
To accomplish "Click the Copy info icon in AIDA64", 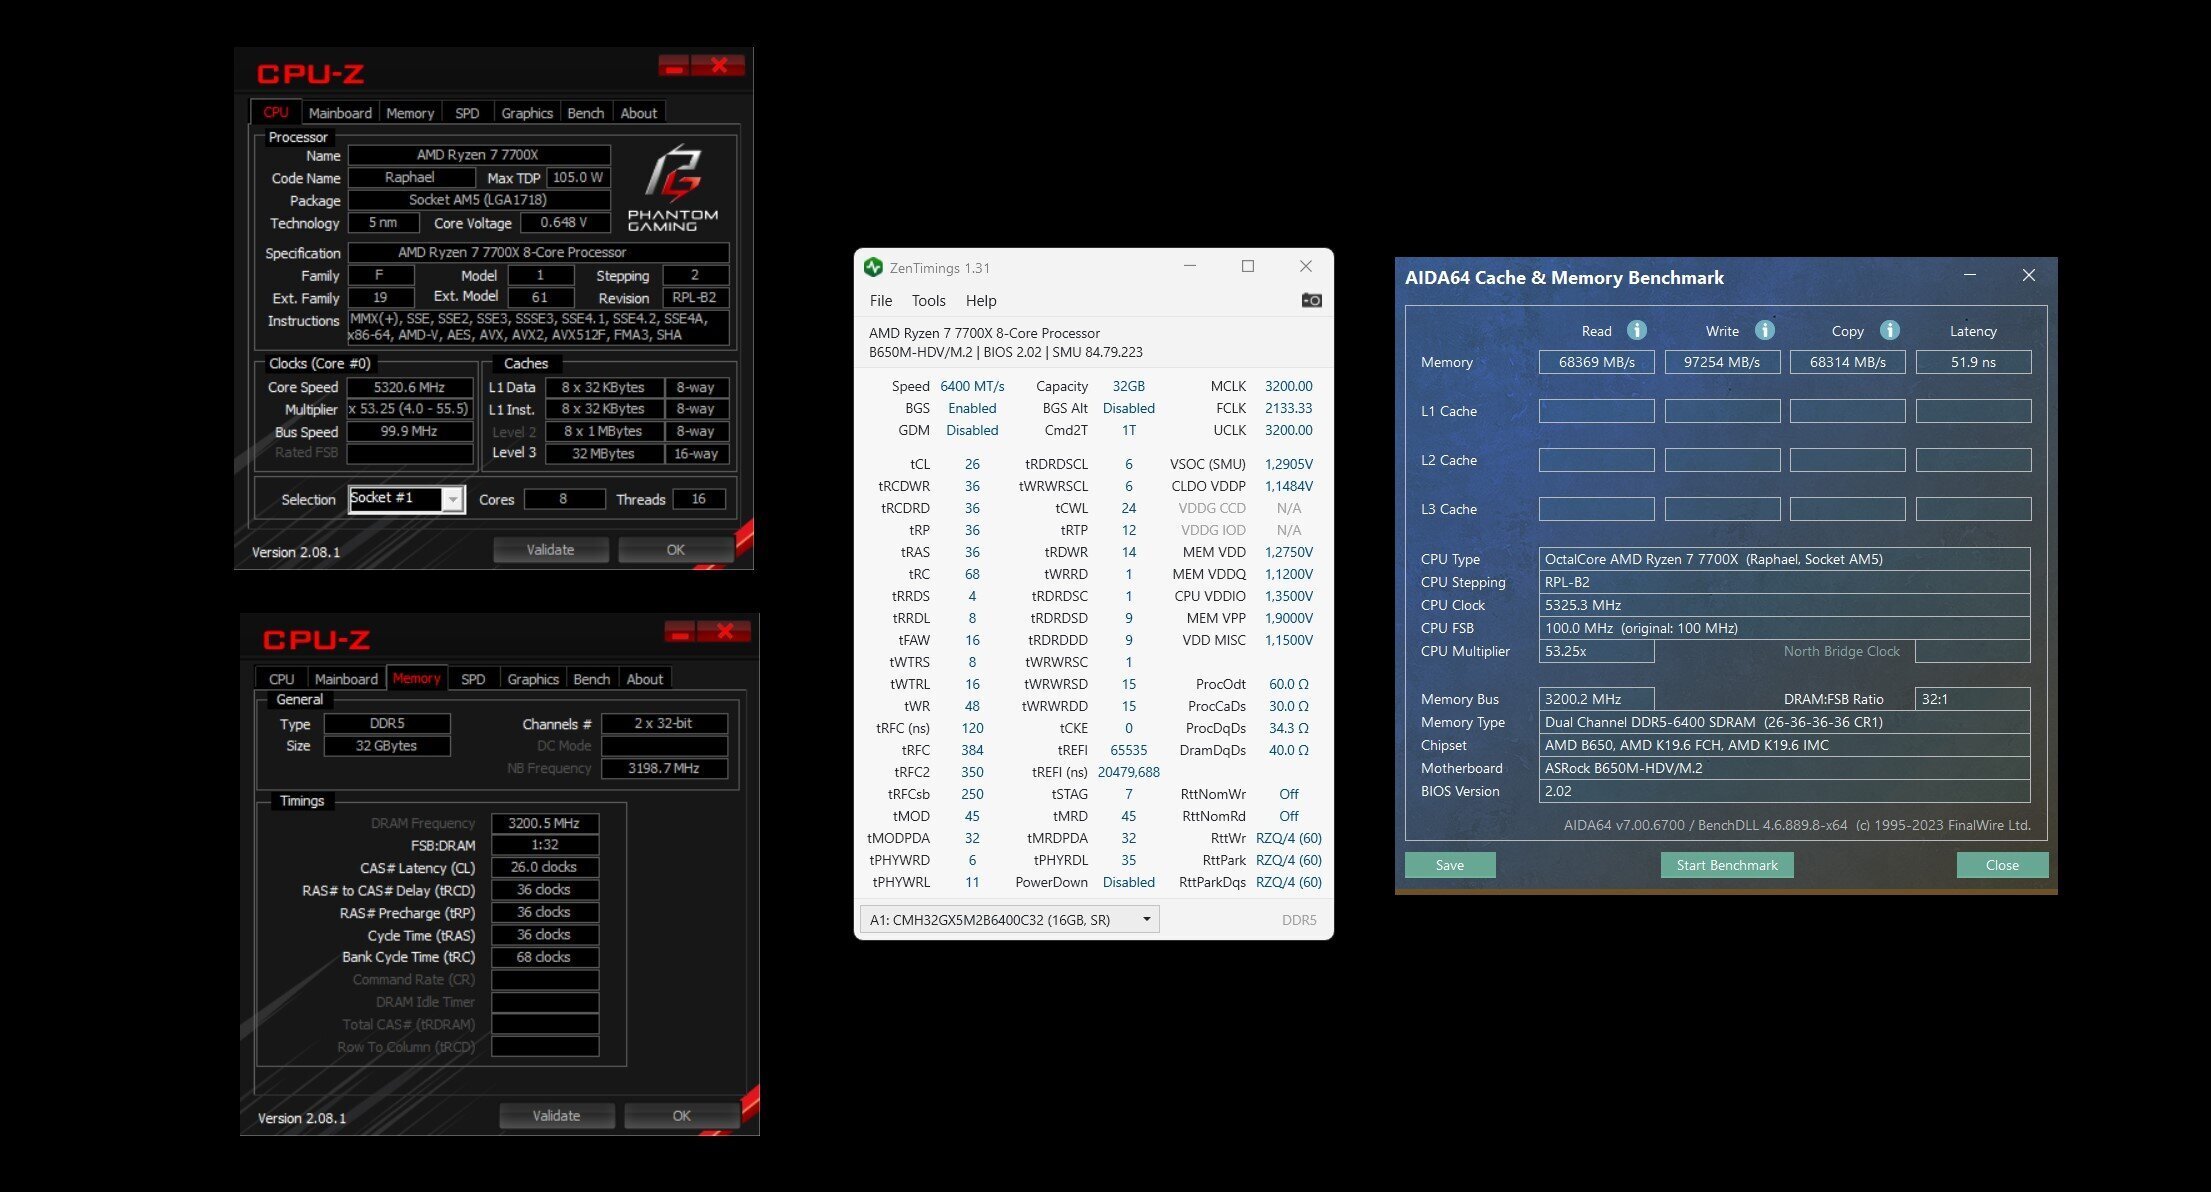I will click(1889, 330).
